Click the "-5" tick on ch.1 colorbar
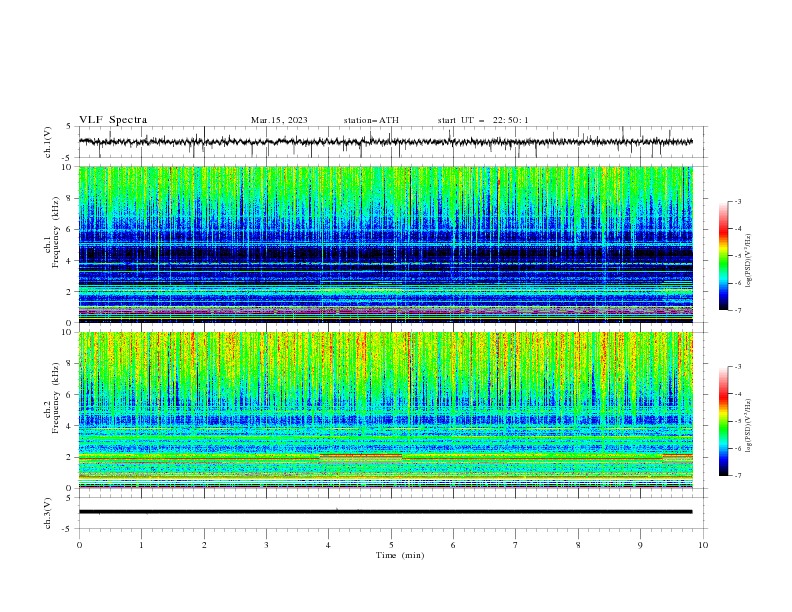Viewport: 792px width, 612px height. point(737,256)
